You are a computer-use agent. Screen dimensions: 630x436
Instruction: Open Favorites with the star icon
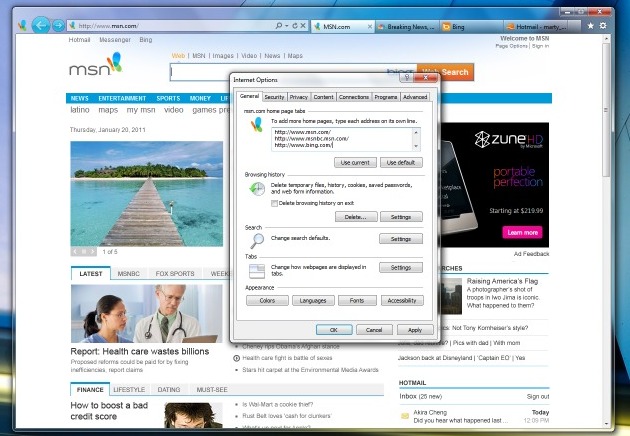pos(590,26)
